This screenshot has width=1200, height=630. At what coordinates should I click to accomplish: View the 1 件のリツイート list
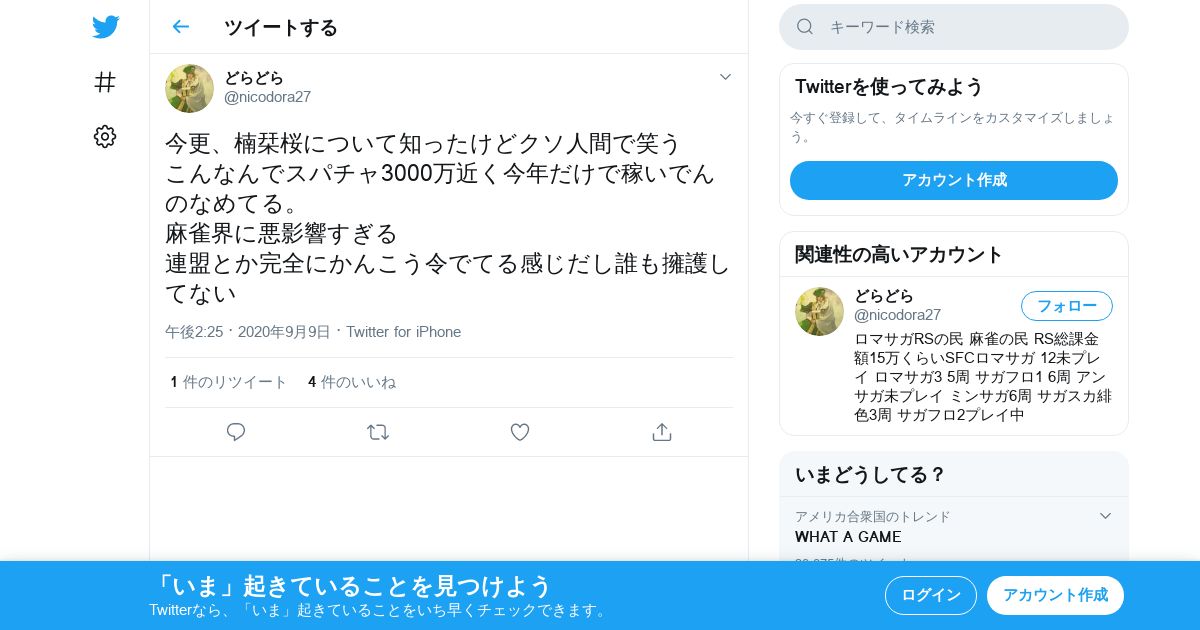click(229, 382)
